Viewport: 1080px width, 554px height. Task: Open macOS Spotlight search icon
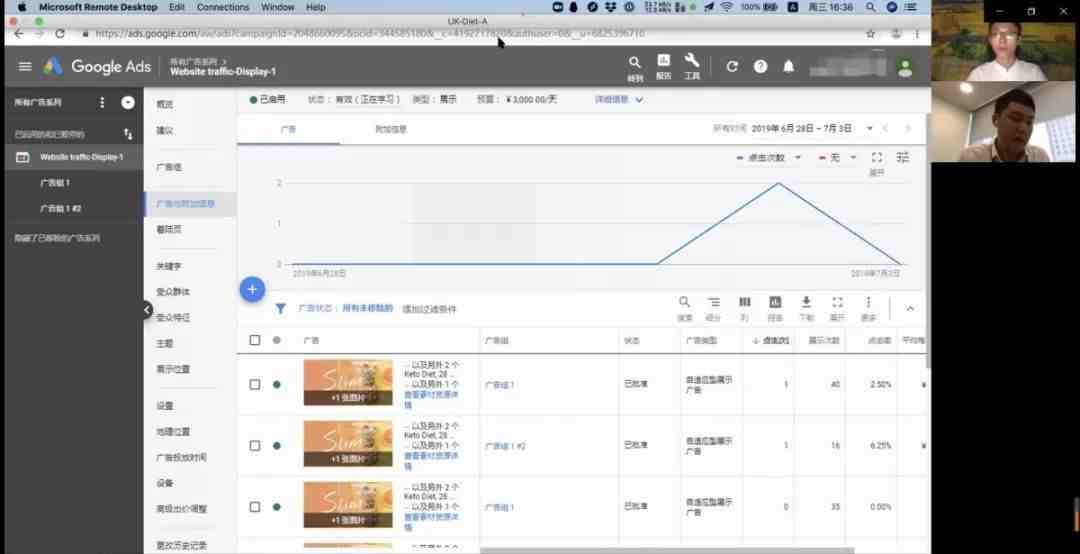[871, 7]
